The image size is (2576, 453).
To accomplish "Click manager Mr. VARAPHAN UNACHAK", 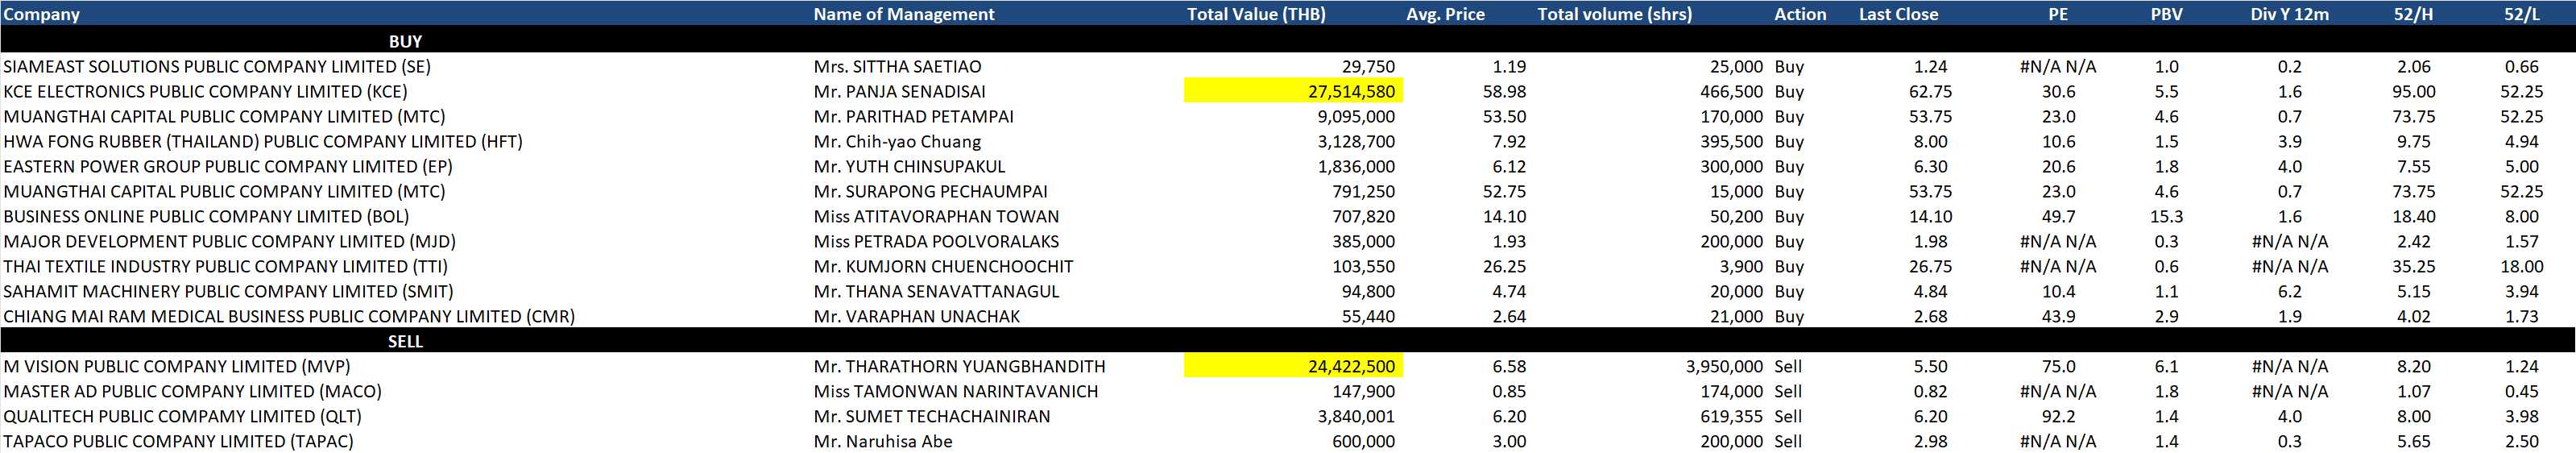I will (916, 316).
